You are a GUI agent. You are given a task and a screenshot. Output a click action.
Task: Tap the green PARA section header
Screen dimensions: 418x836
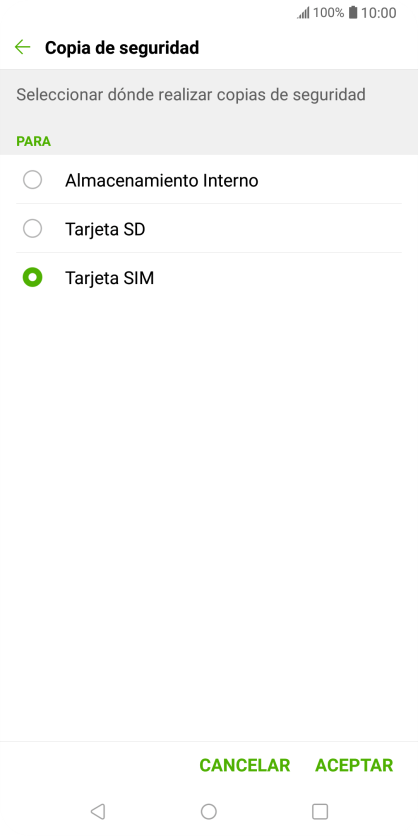pos(34,141)
